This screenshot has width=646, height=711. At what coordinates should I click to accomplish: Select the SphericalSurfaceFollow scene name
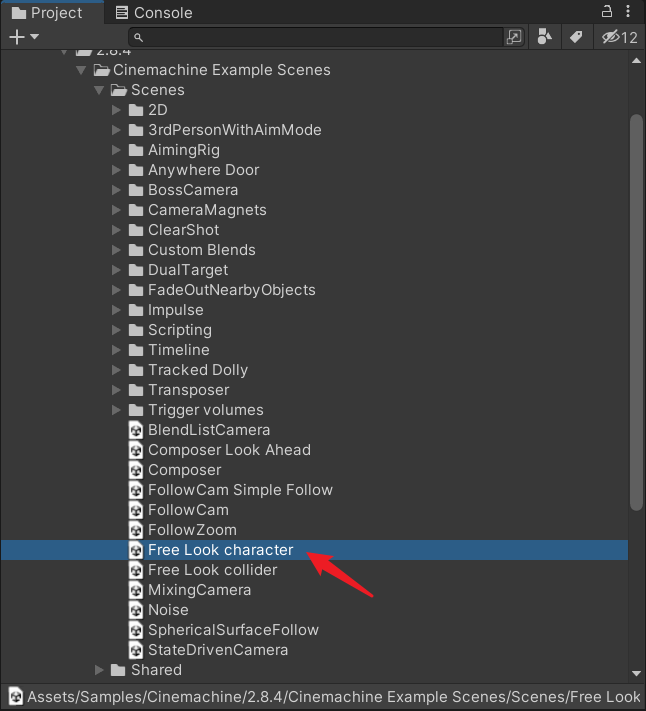pyautogui.click(x=233, y=630)
